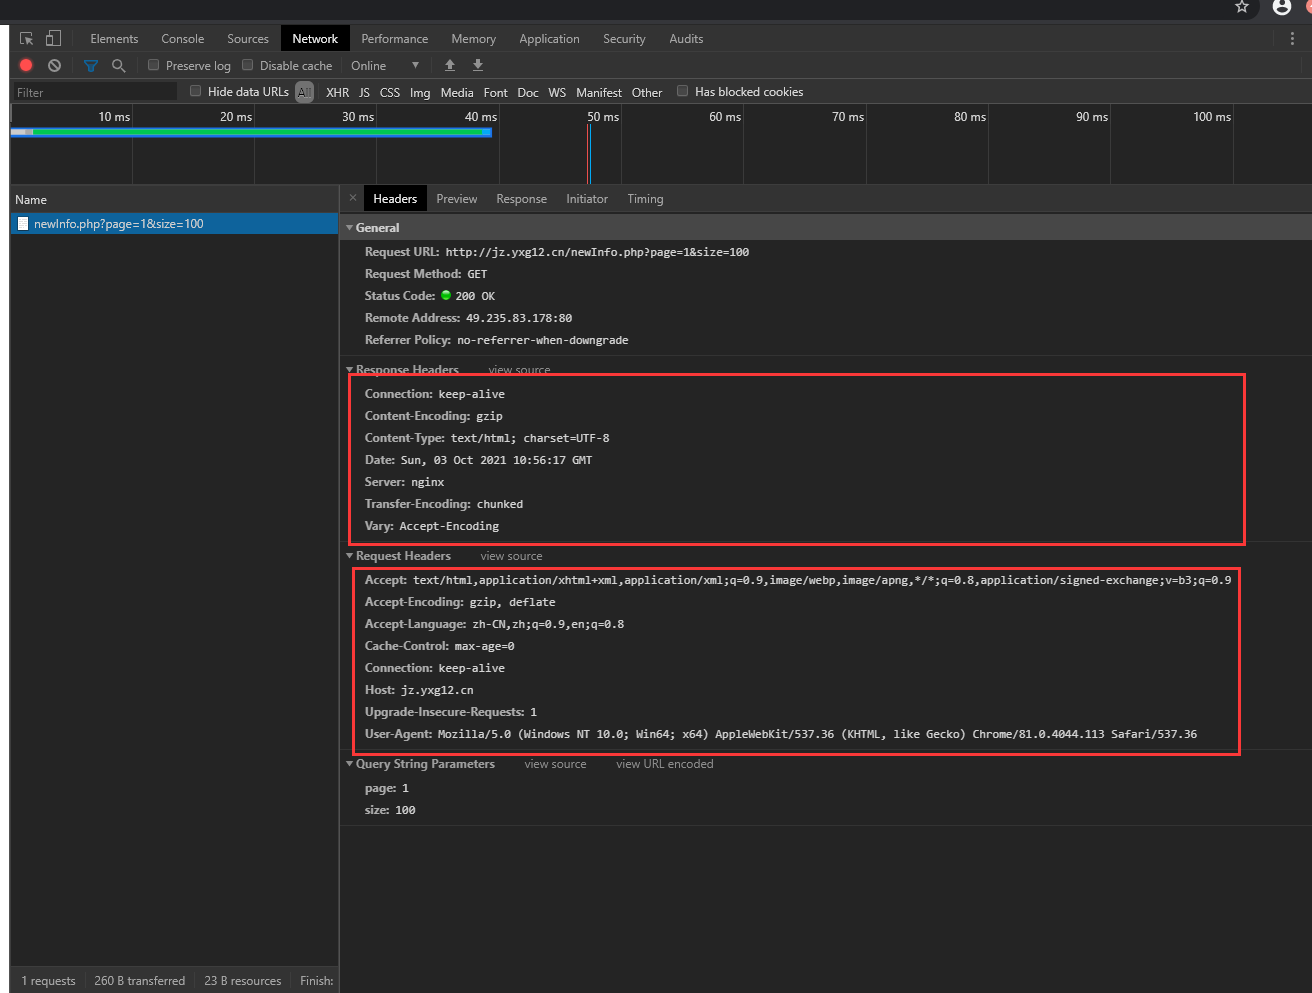Collapse Query String Parameters section
The height and width of the screenshot is (993, 1312).
[350, 764]
